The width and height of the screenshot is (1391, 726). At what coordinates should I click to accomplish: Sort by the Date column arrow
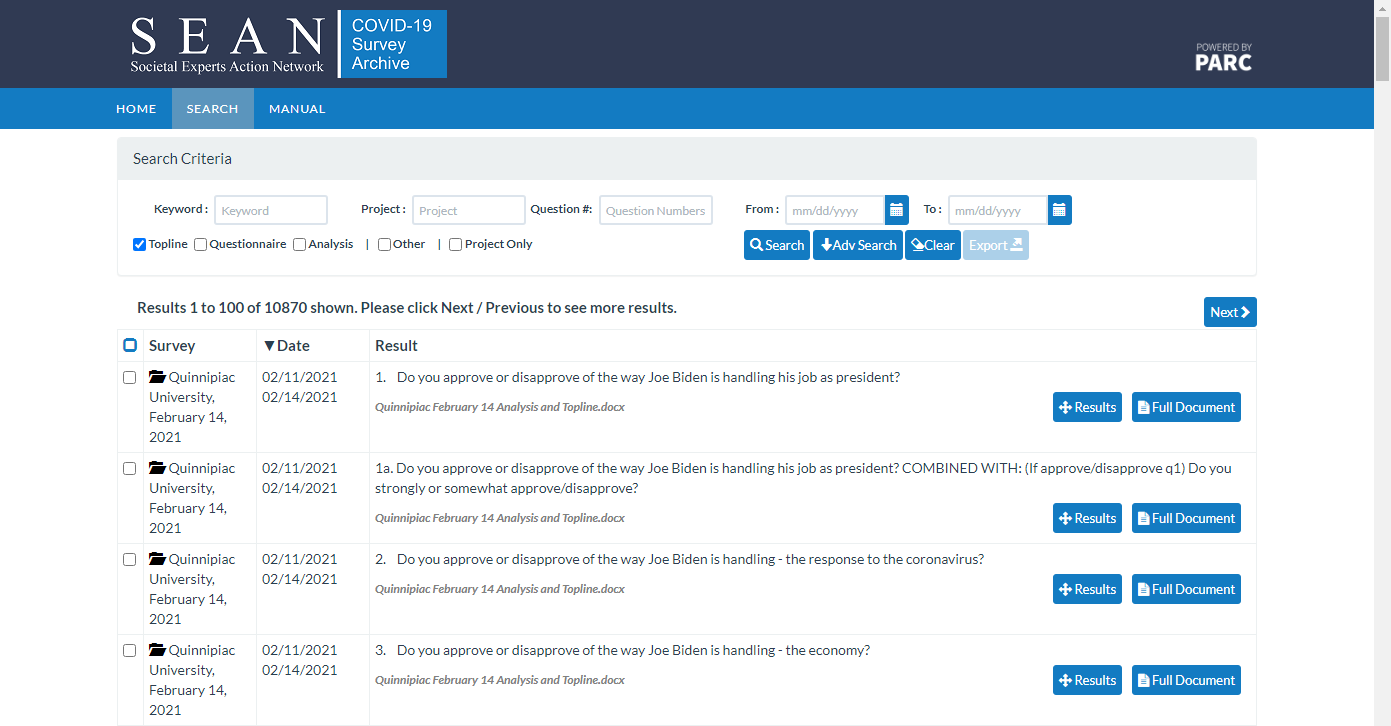click(269, 346)
